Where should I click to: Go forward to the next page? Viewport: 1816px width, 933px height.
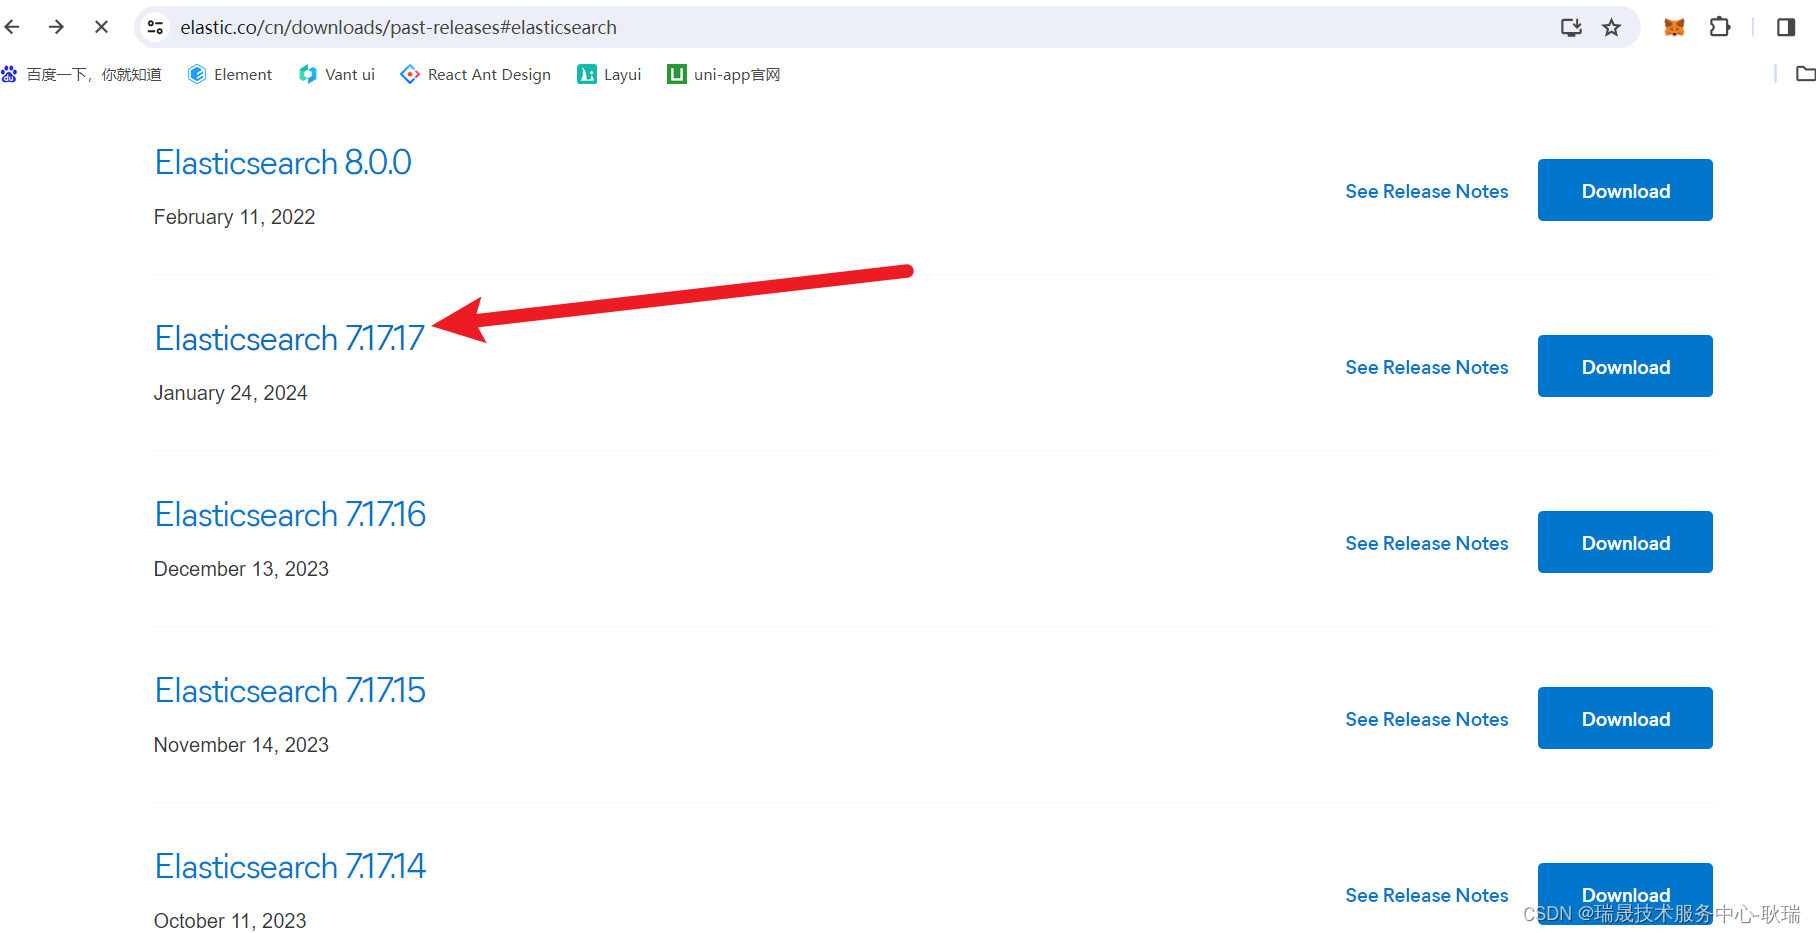coord(56,27)
